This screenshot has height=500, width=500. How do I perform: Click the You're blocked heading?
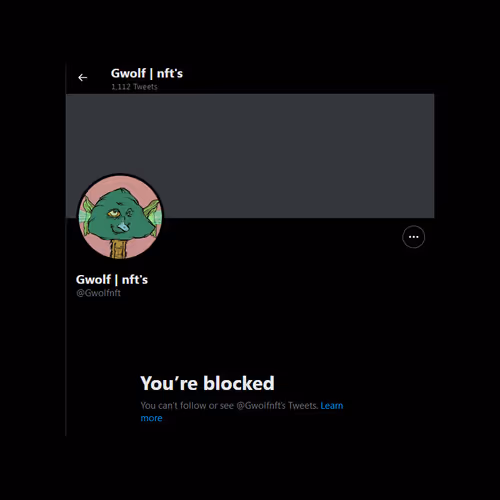tap(207, 383)
